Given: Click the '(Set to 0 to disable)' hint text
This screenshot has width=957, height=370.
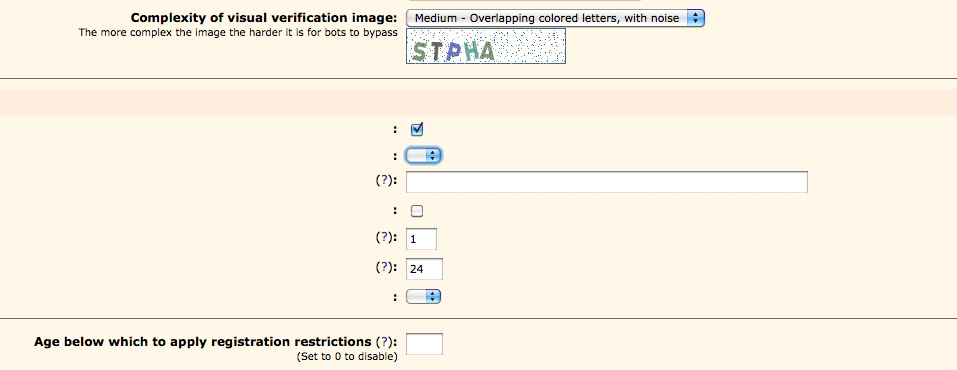Looking at the screenshot, I should pyautogui.click(x=347, y=357).
